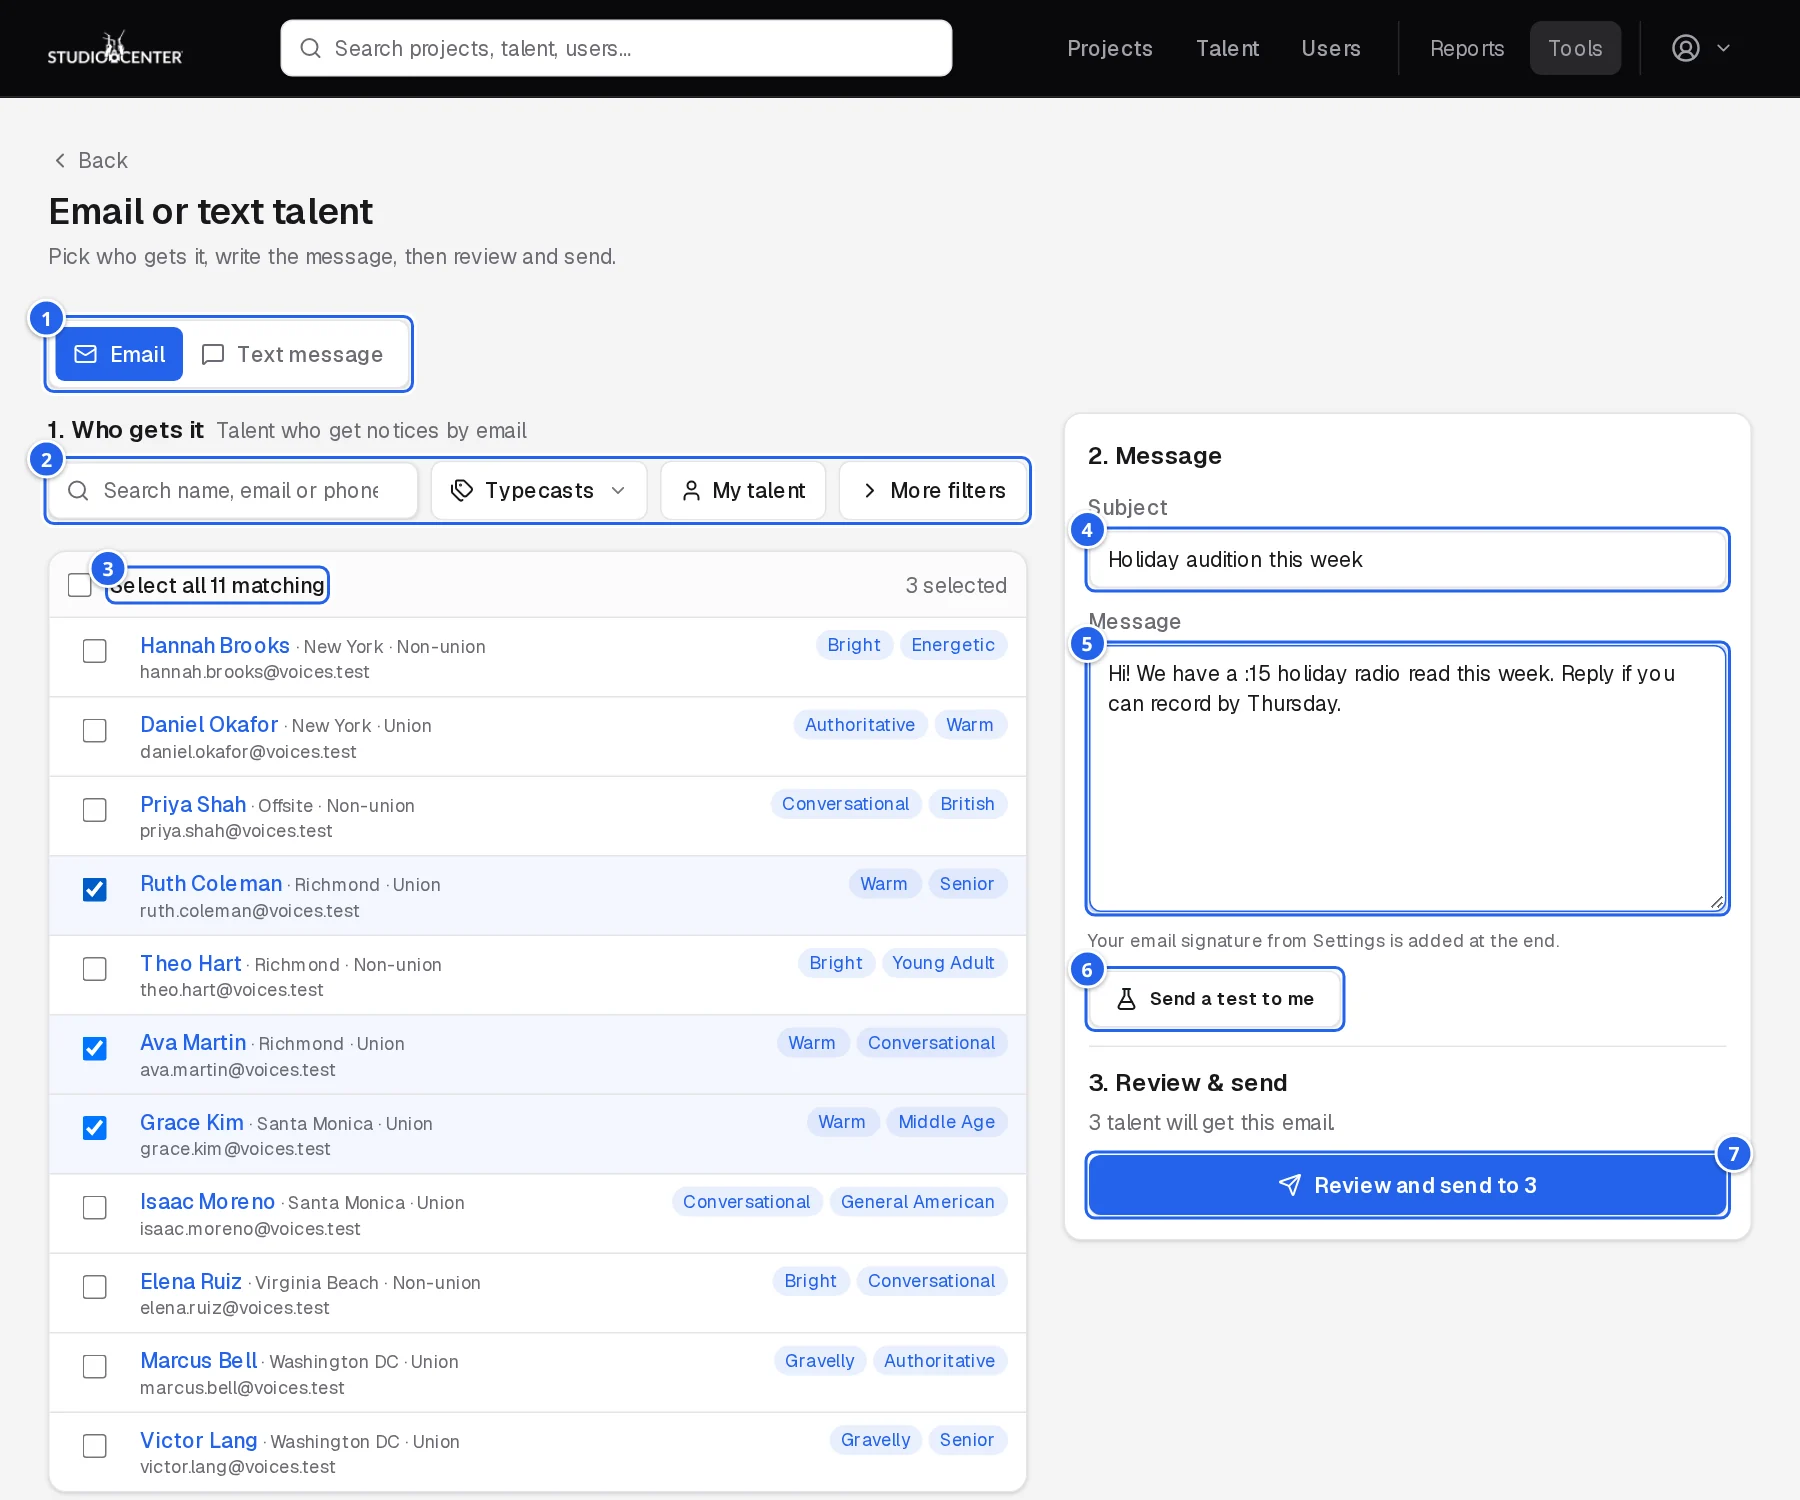Go Back to previous page

91,161
